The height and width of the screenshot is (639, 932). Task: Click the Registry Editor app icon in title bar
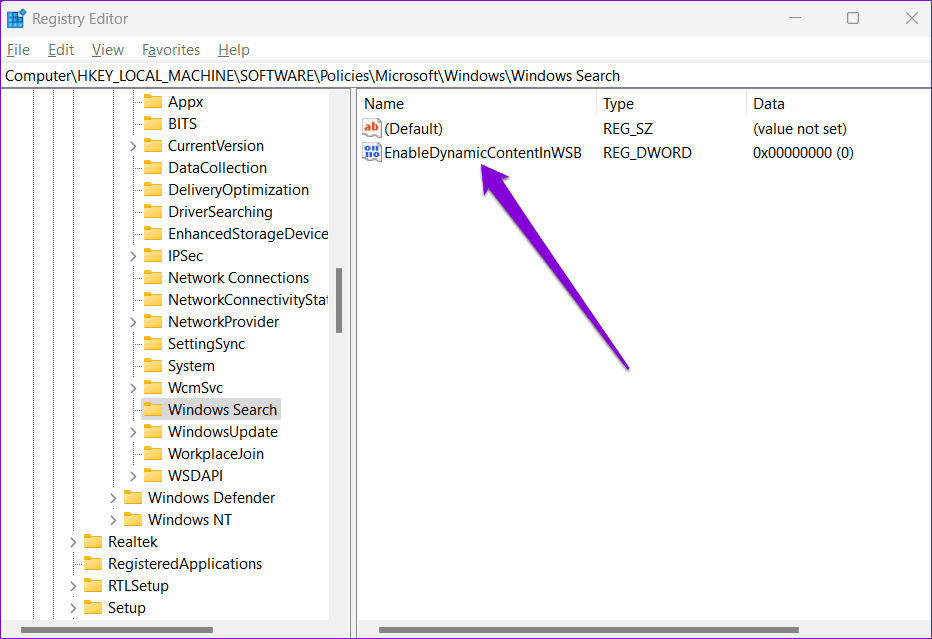point(16,18)
